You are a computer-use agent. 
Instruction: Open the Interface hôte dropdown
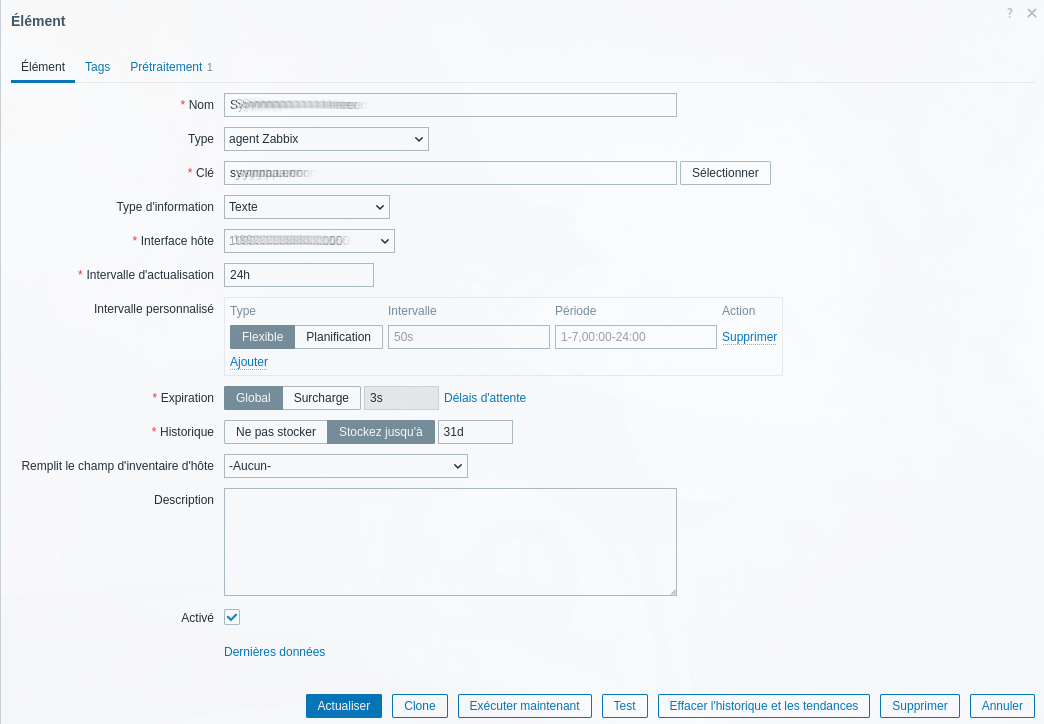click(x=309, y=241)
